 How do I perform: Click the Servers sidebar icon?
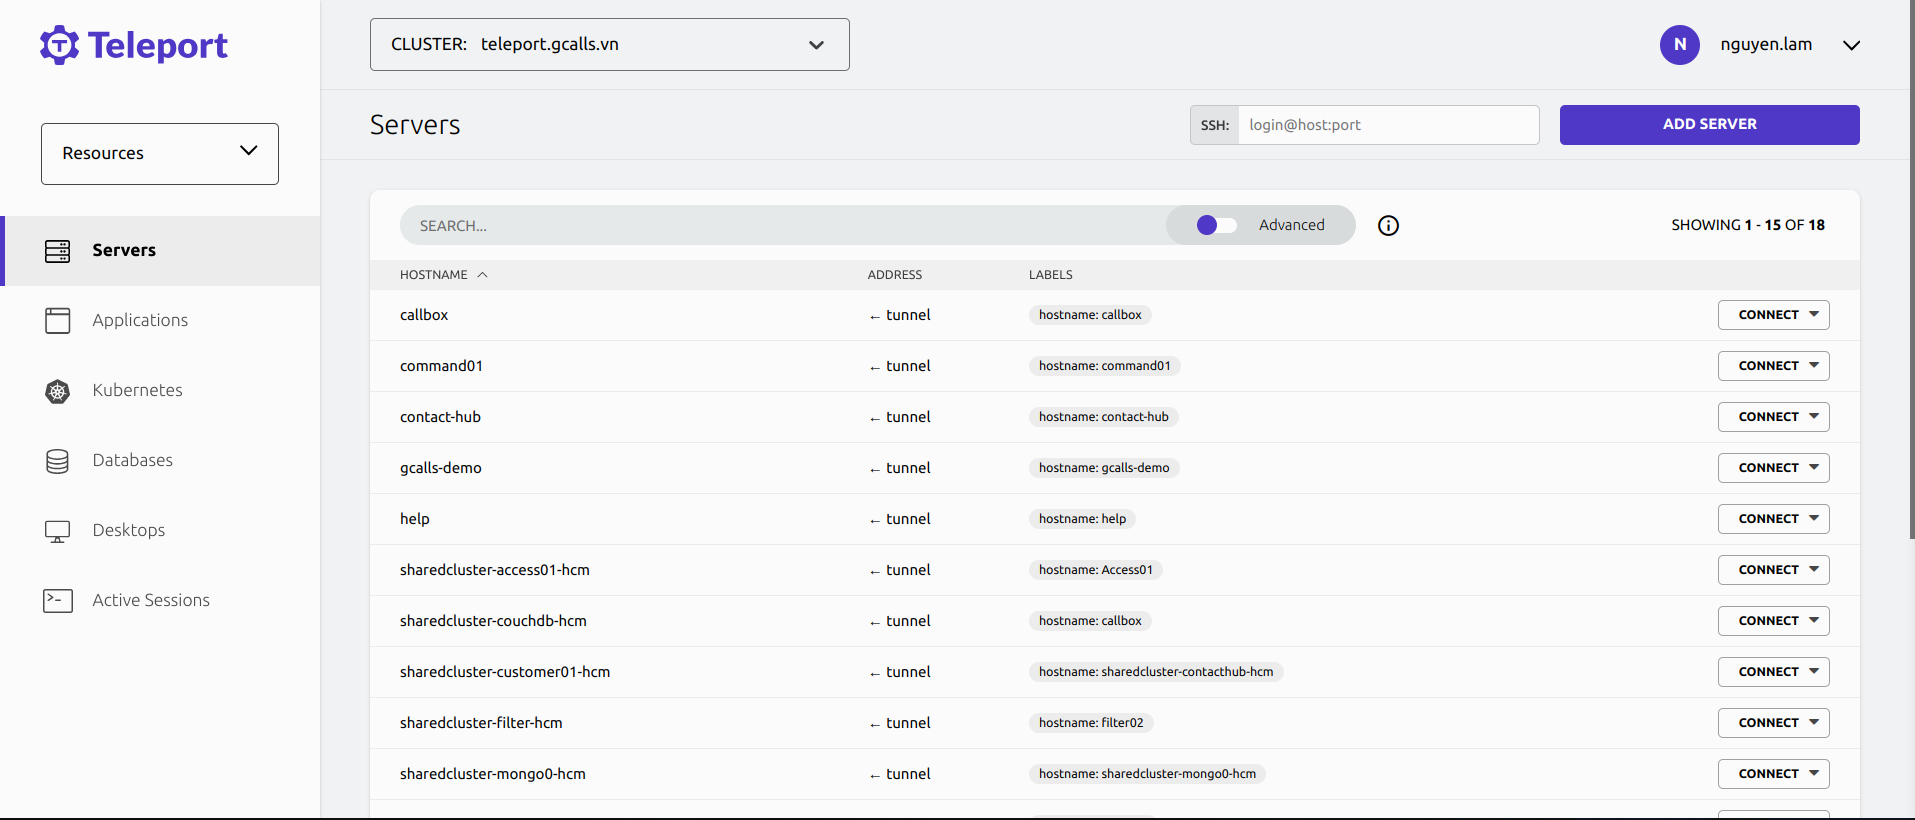(x=58, y=251)
